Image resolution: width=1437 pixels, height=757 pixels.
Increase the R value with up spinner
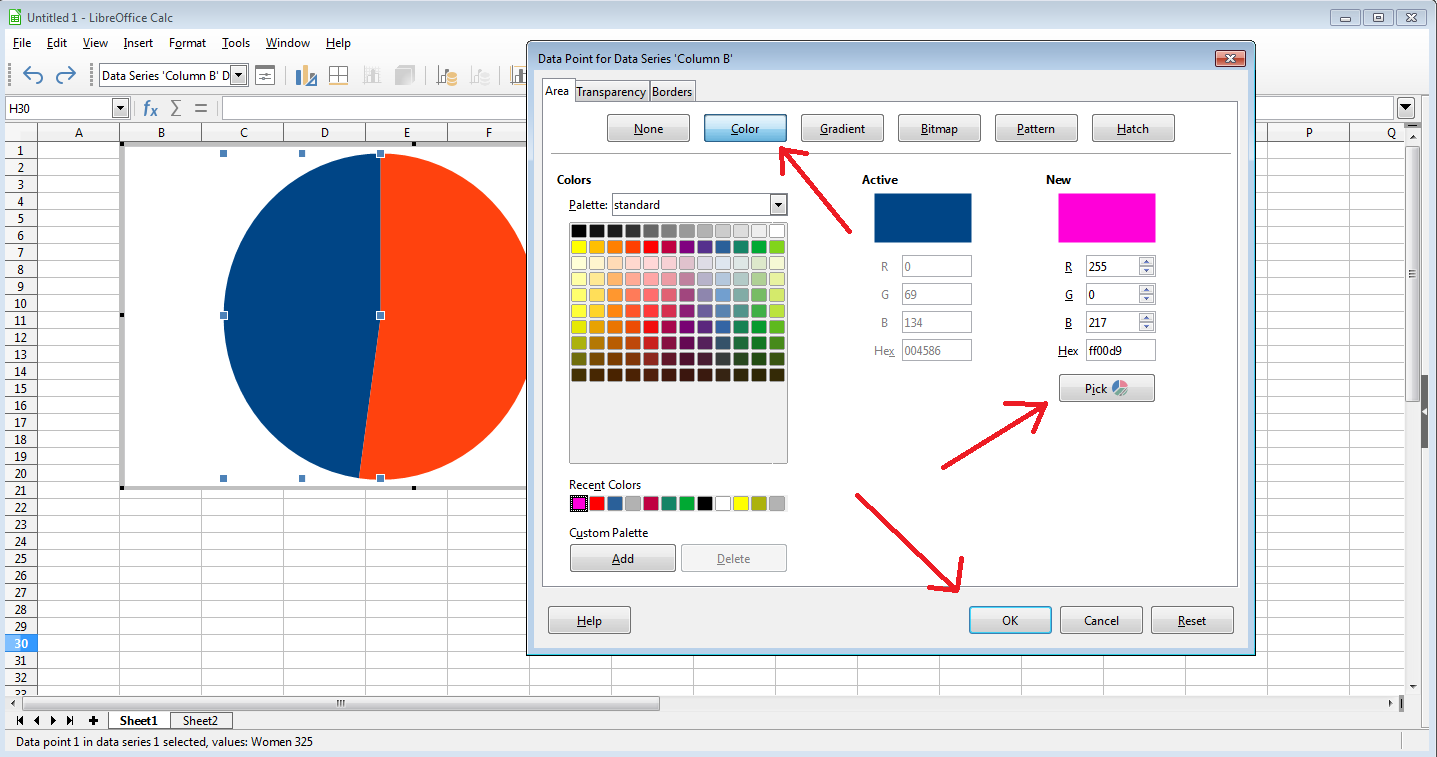1147,262
